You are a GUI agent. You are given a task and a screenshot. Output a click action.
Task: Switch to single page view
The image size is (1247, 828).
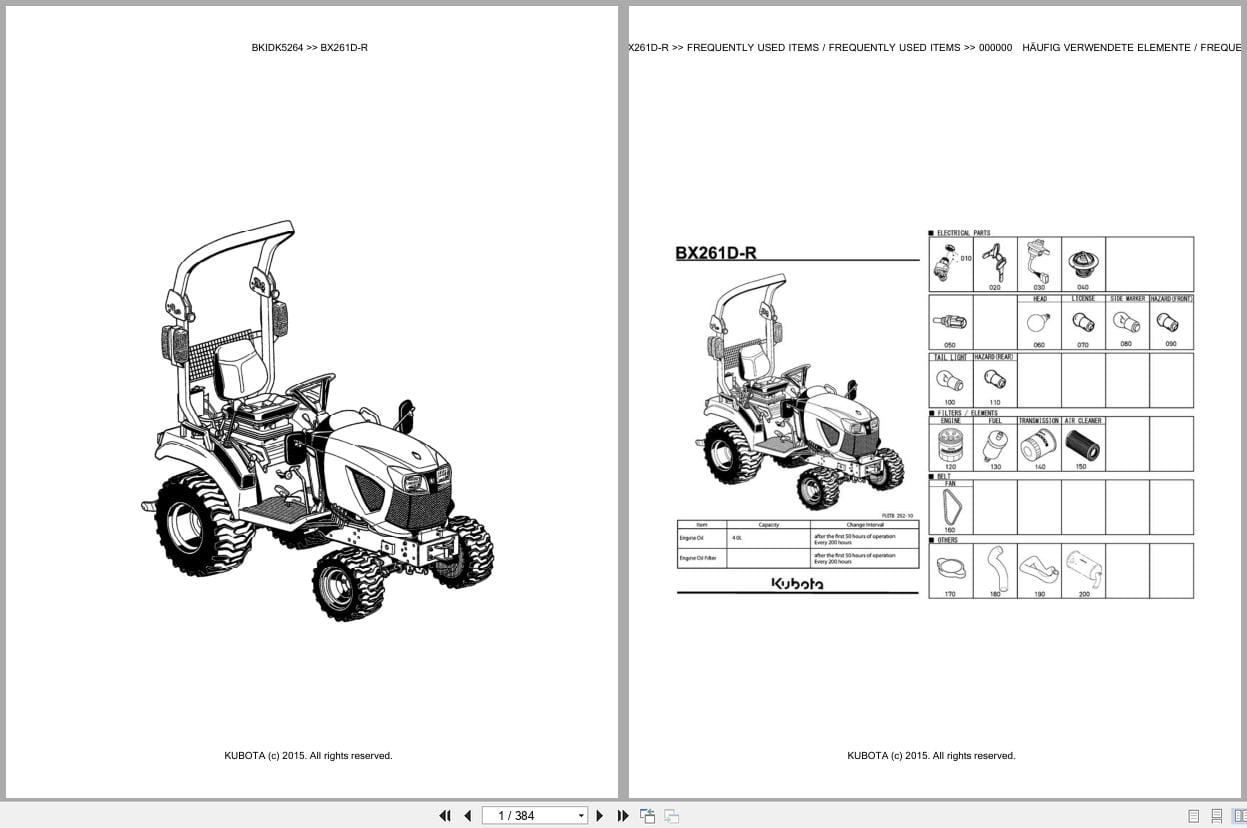(1193, 816)
